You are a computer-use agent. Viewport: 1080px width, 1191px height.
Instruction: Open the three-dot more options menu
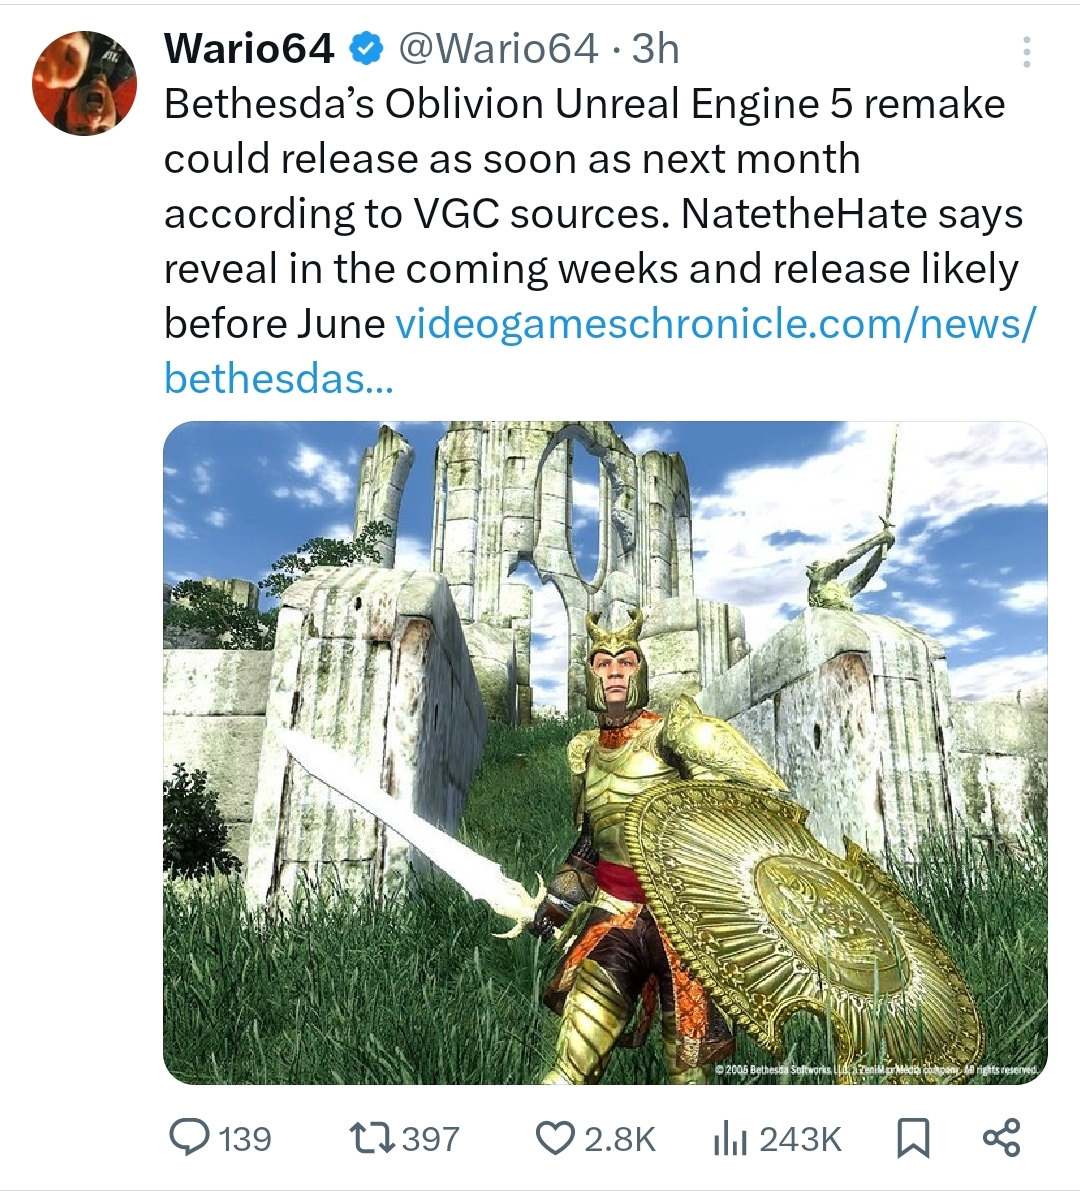tap(1026, 52)
